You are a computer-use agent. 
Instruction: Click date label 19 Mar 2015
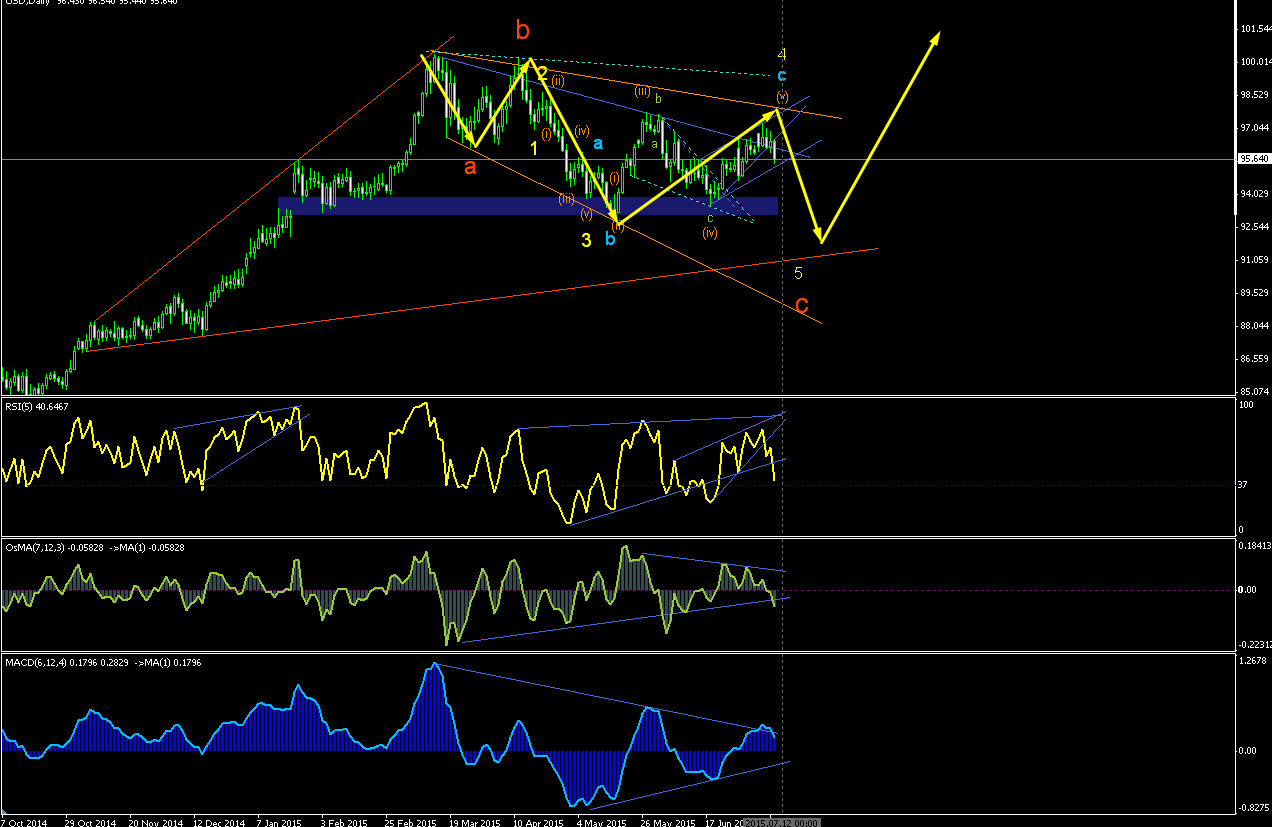[473, 822]
